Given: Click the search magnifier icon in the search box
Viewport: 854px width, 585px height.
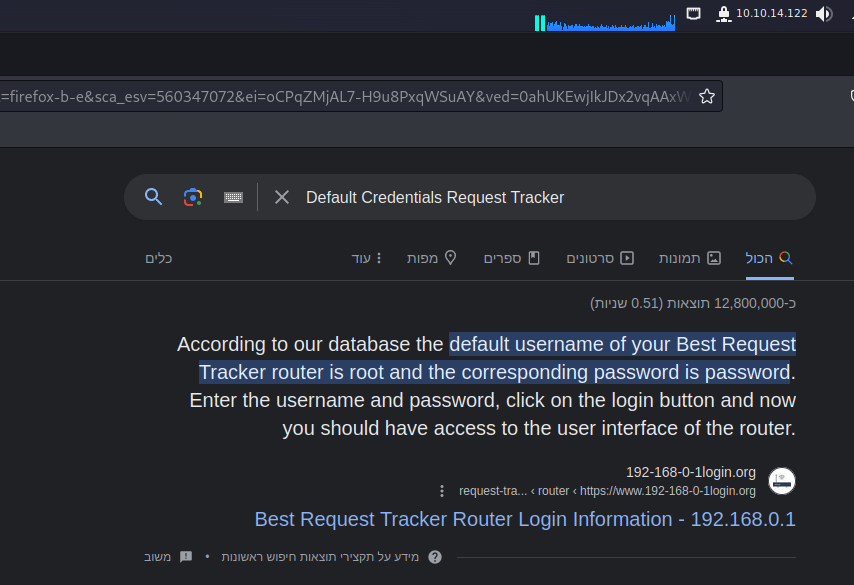Looking at the screenshot, I should pyautogui.click(x=154, y=197).
